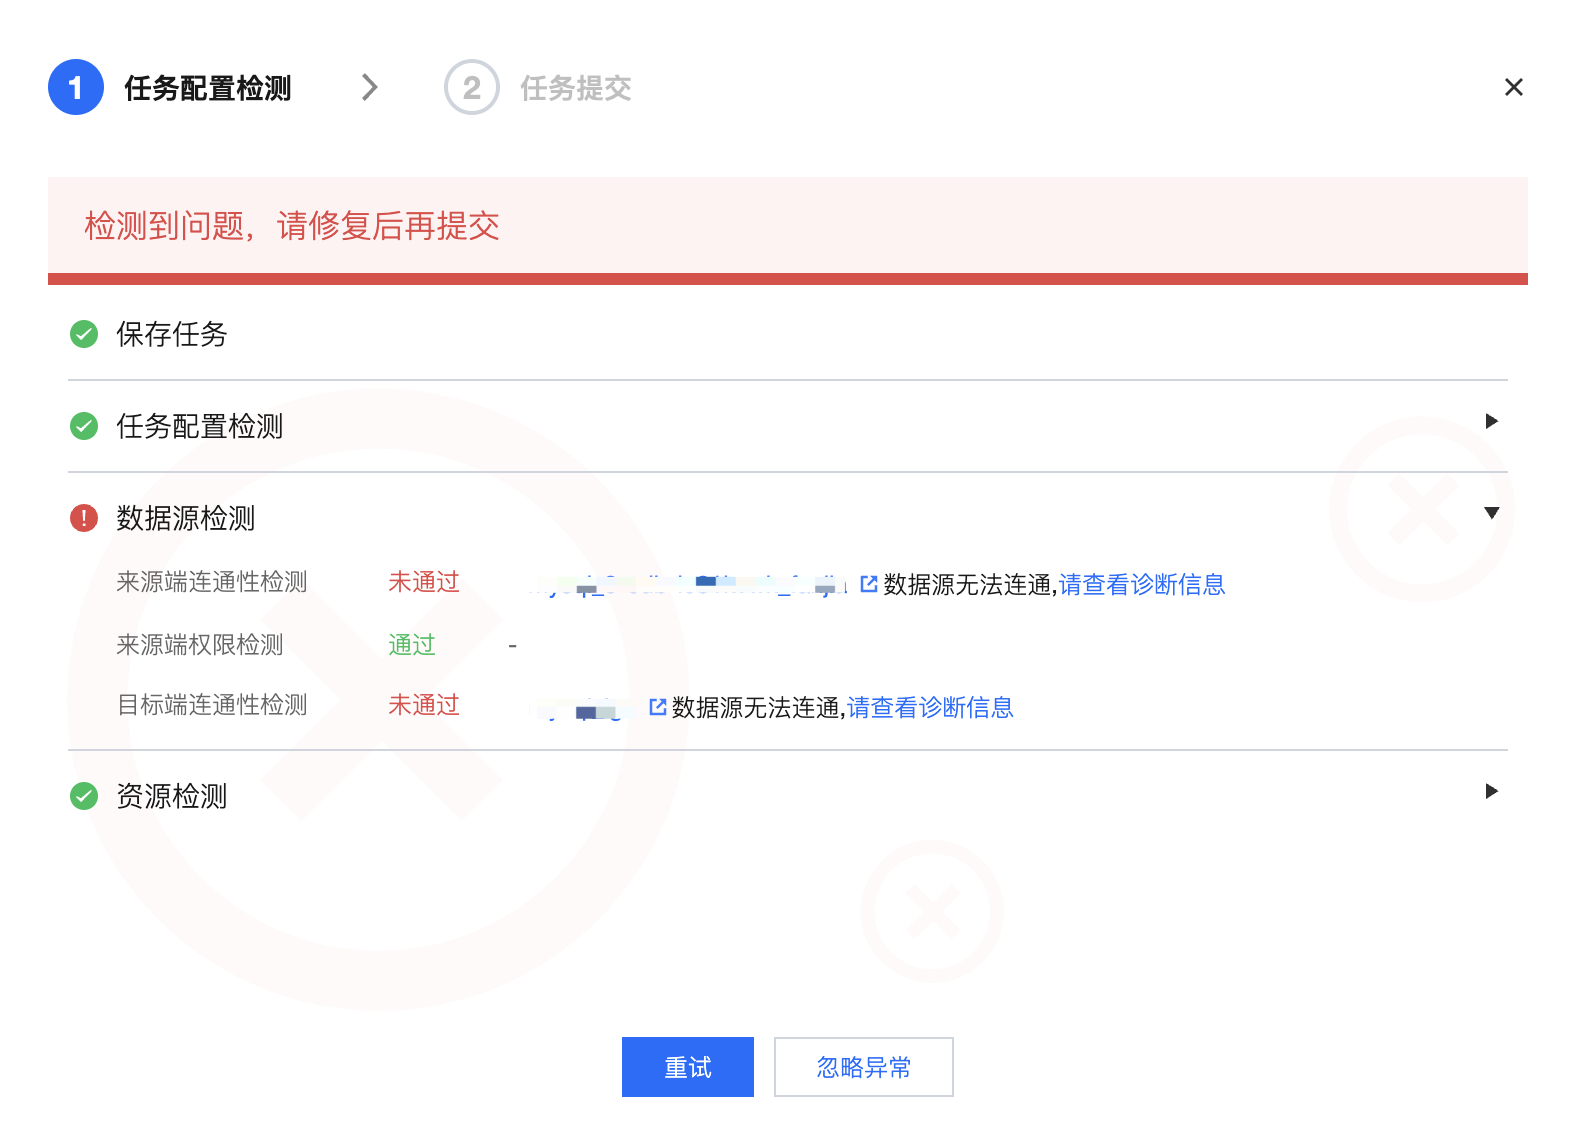This screenshot has height=1130, width=1576.
Task: Click external link icon in 来源端连通性检测 row
Action: 868,584
